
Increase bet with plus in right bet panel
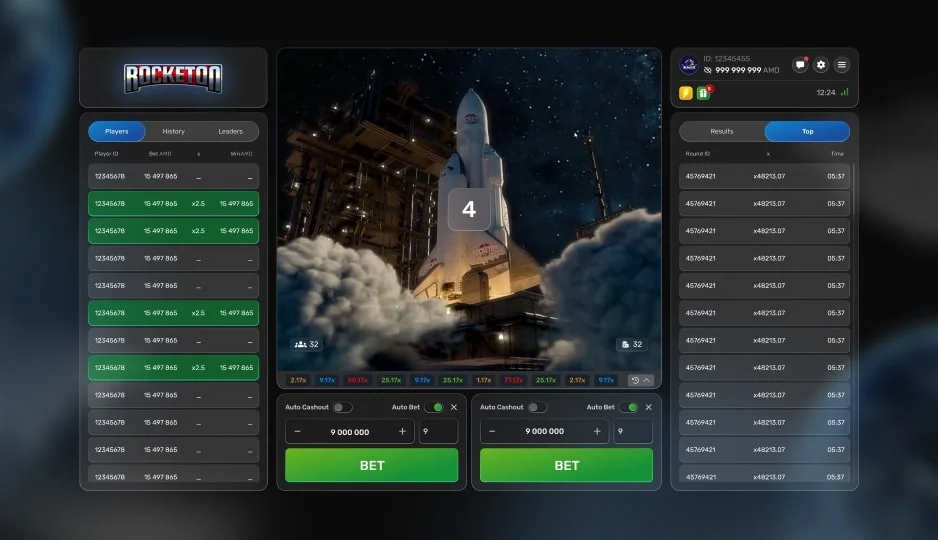(x=596, y=431)
